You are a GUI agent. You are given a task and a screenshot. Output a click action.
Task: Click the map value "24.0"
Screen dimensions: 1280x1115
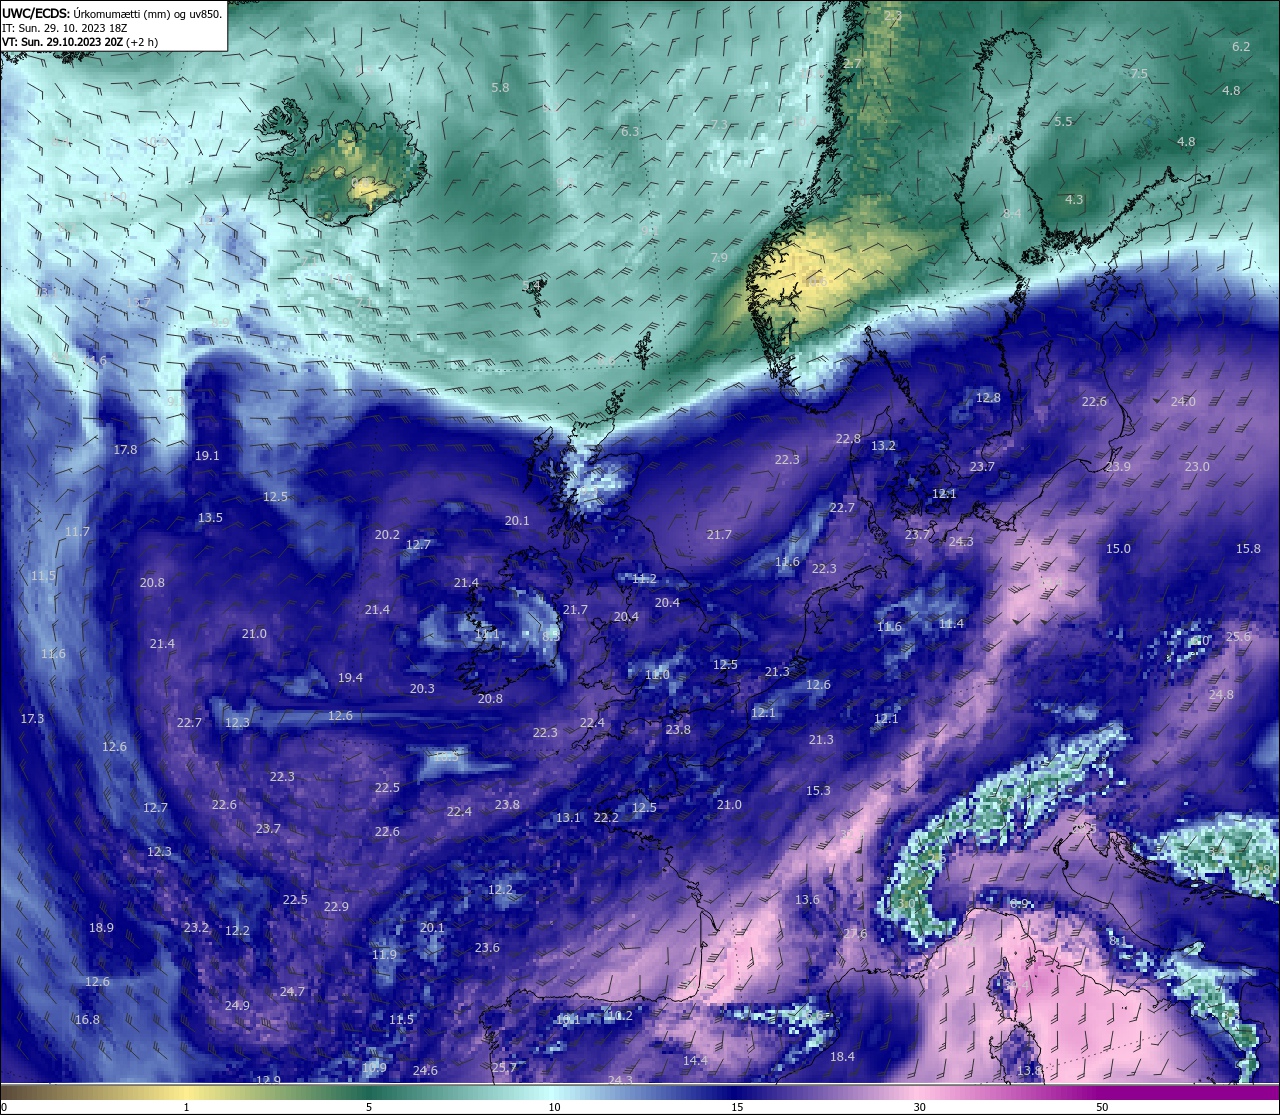(1183, 402)
